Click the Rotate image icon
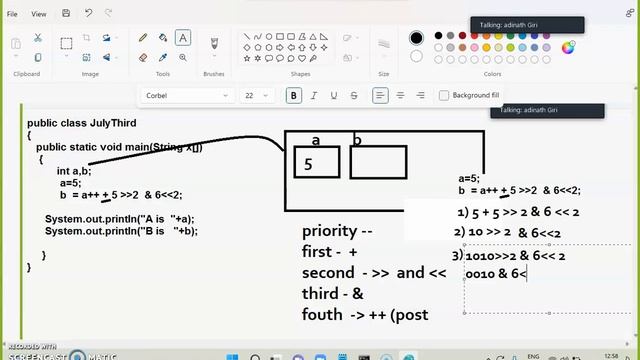Viewport: 640px width, 360px height. pyautogui.click(x=106, y=38)
